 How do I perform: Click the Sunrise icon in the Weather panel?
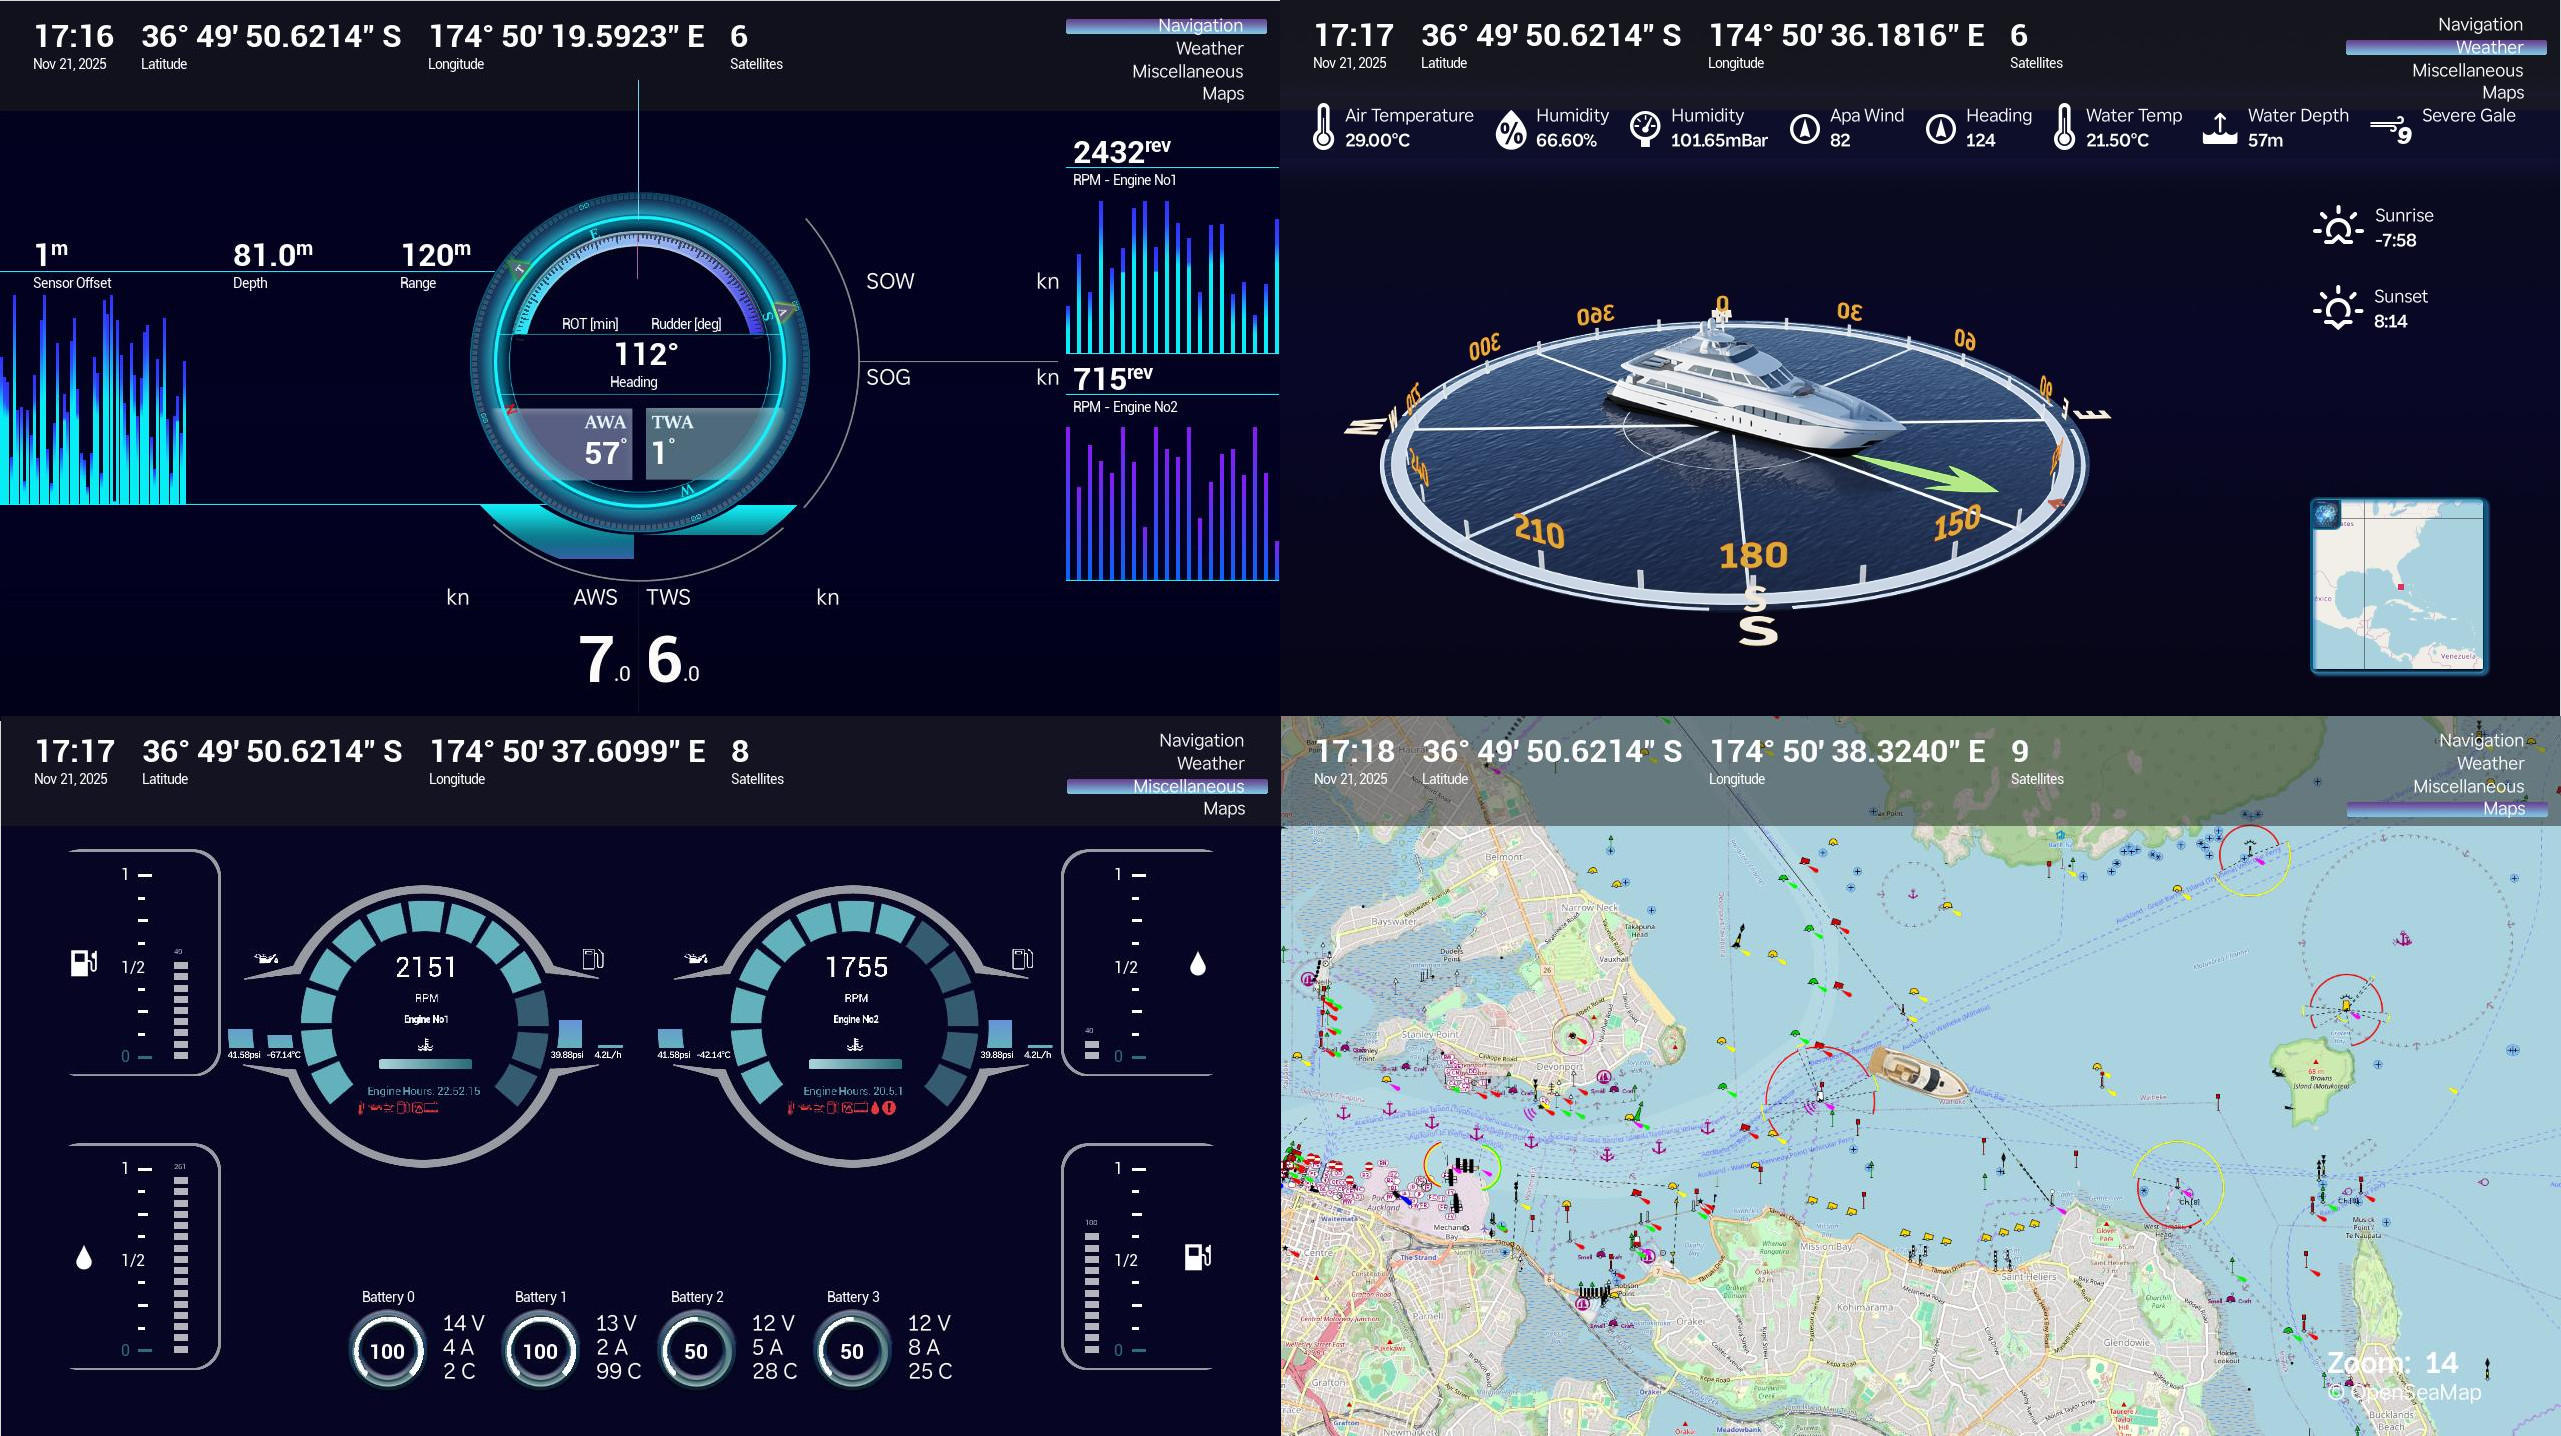[x=2339, y=226]
